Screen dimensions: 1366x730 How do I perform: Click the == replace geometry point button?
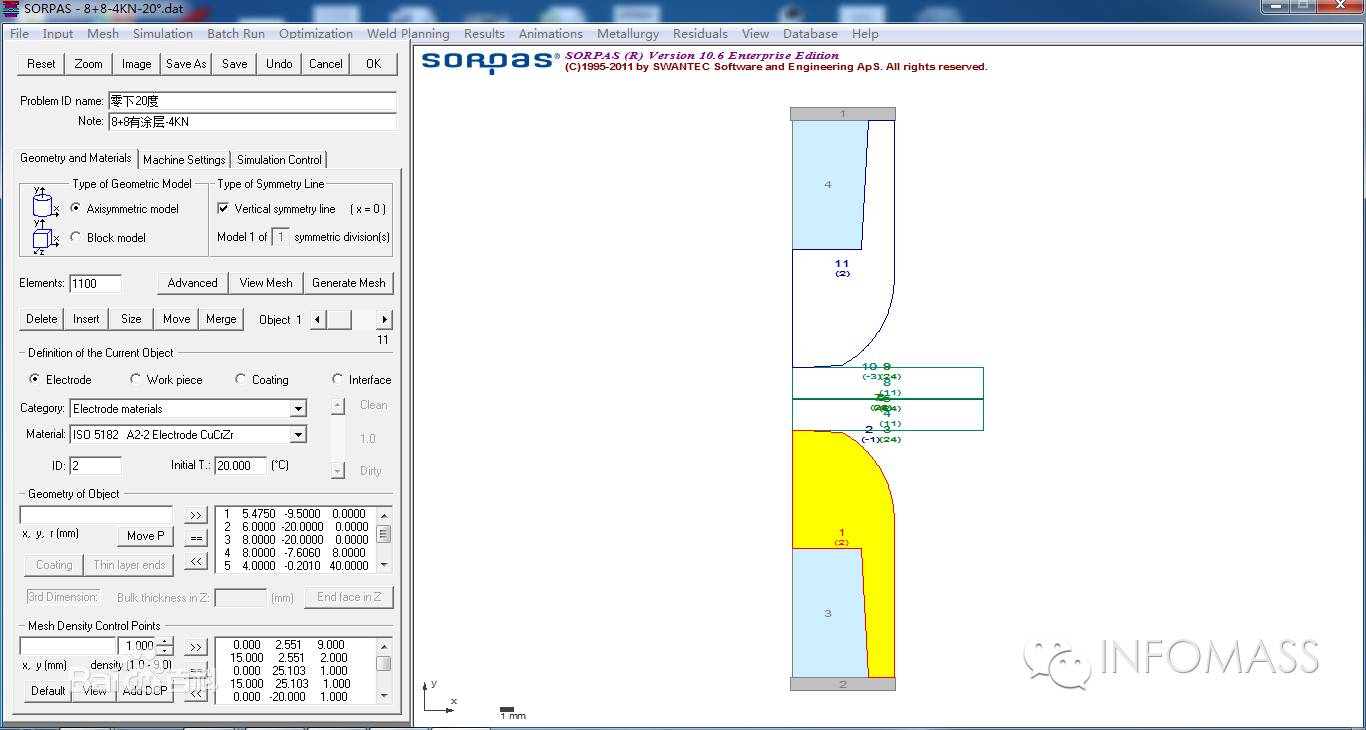click(196, 538)
